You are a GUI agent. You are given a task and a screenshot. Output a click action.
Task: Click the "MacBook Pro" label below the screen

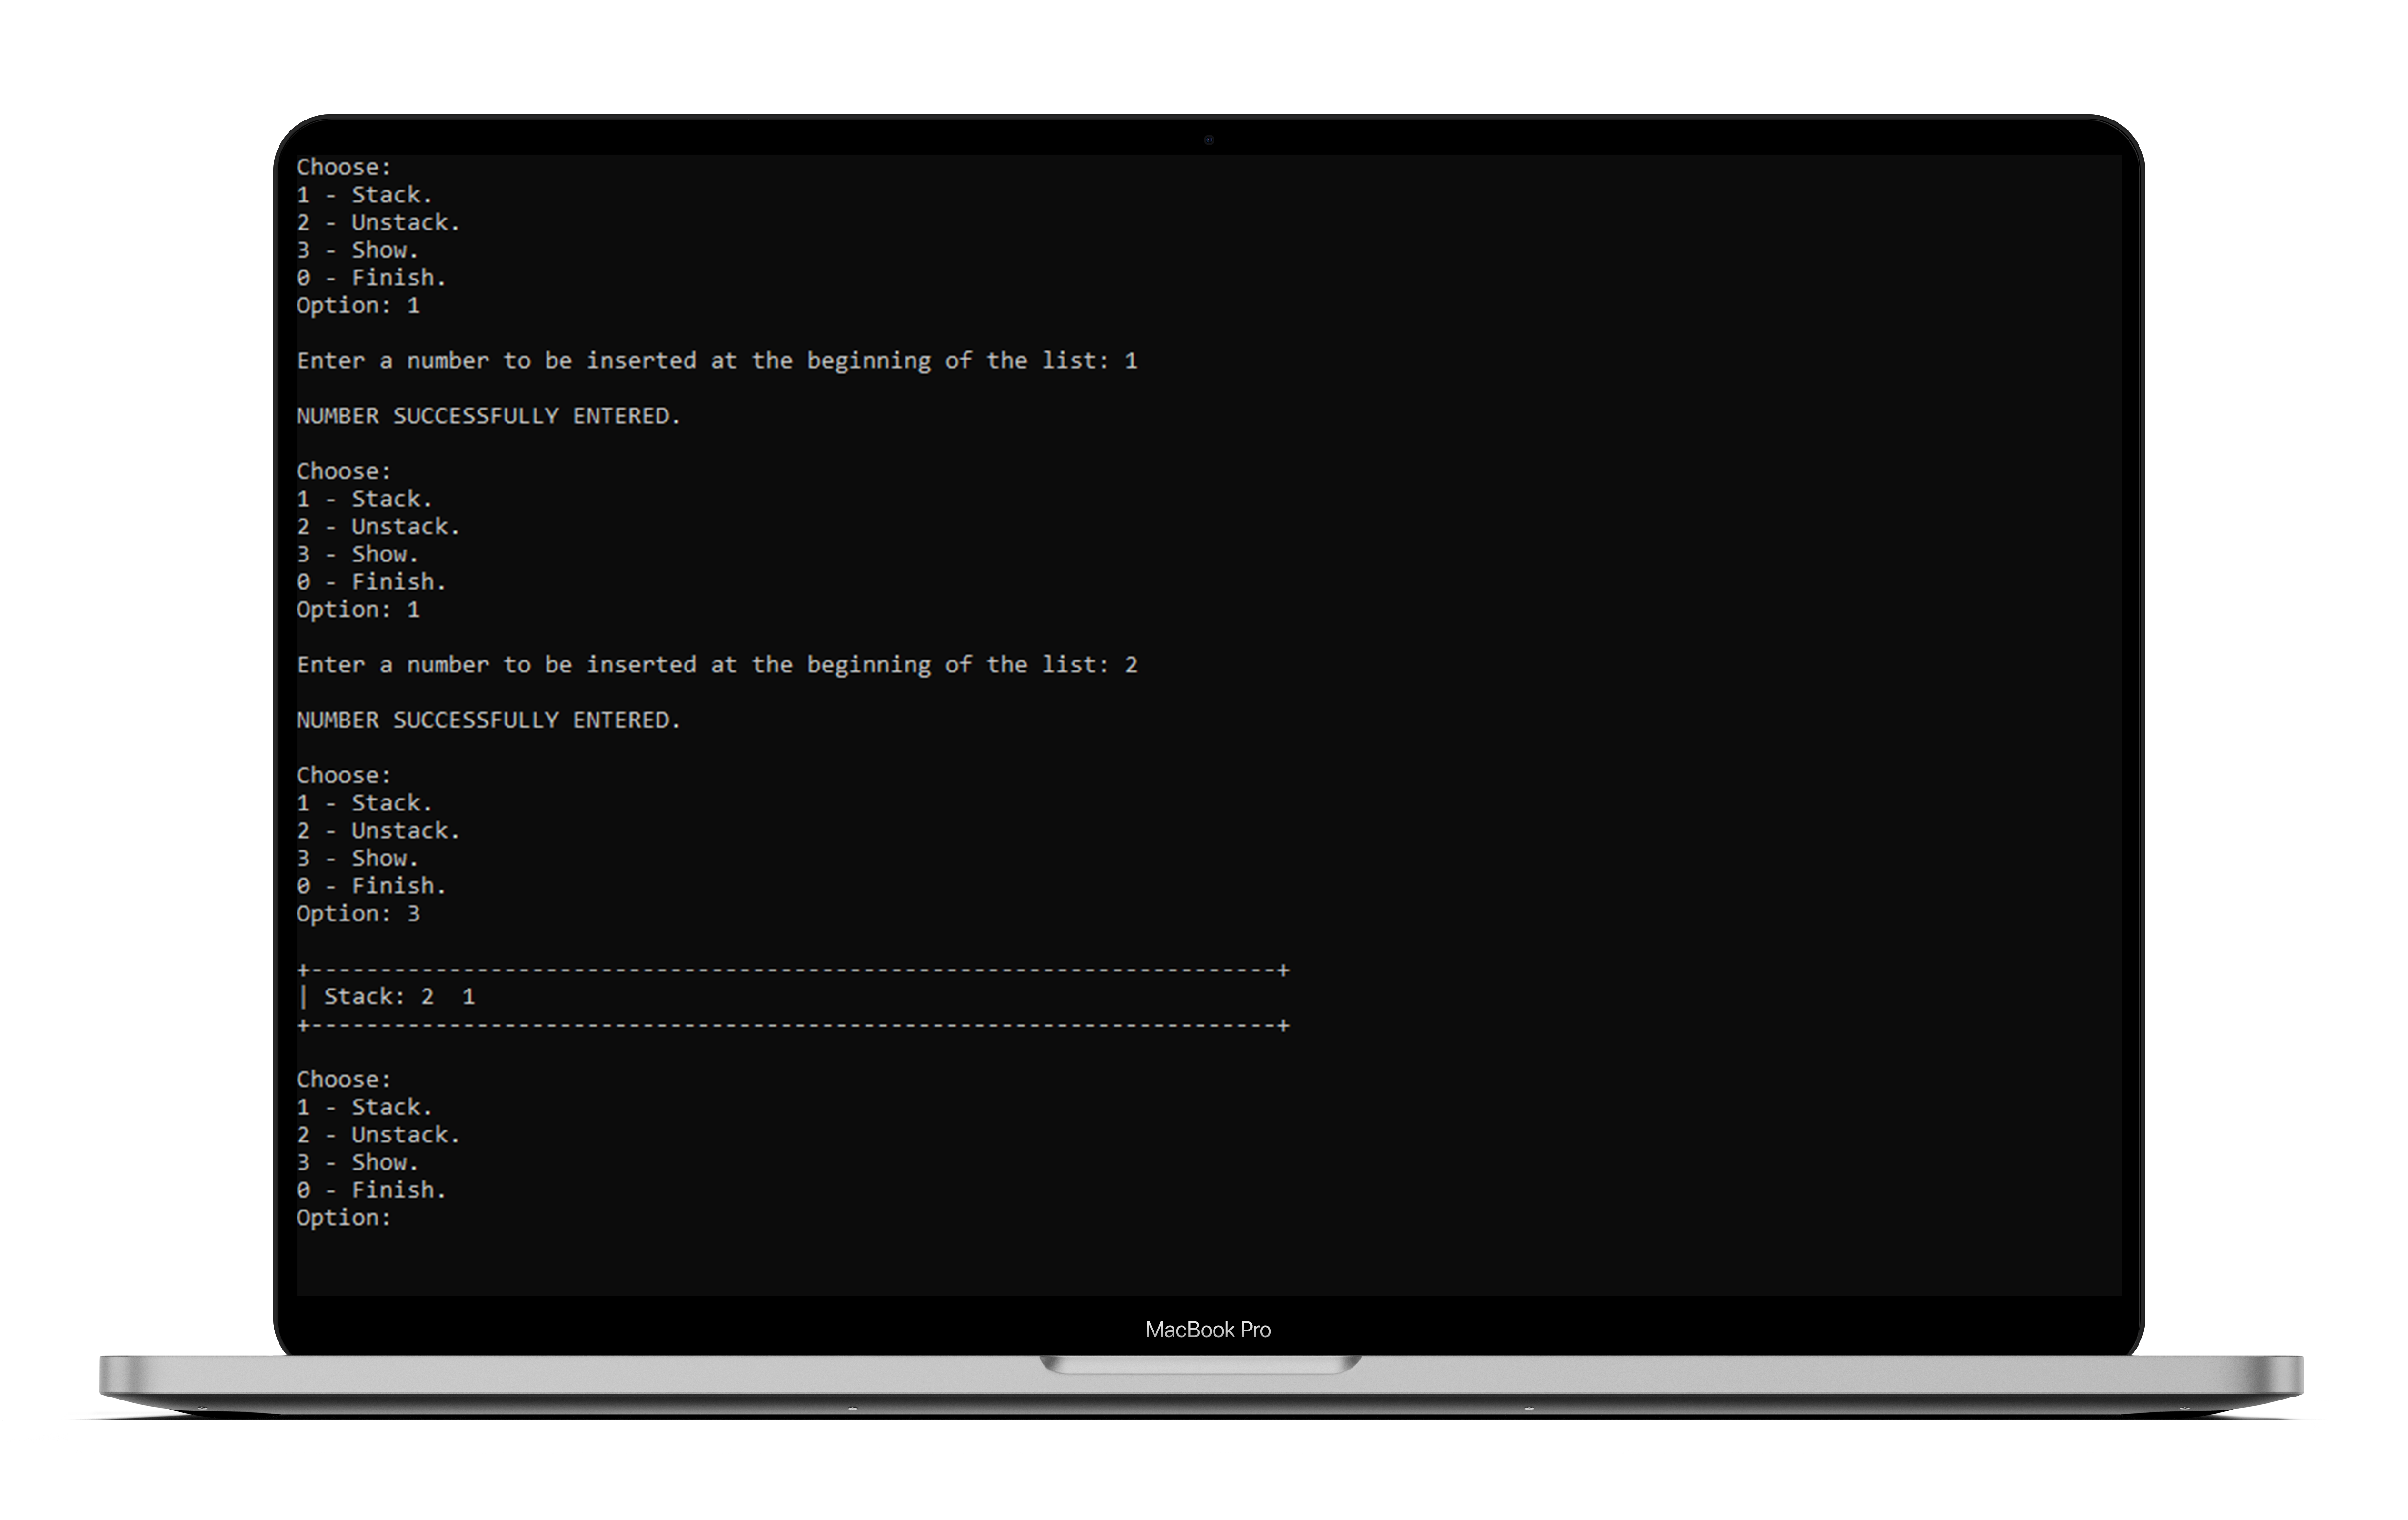click(1208, 1329)
